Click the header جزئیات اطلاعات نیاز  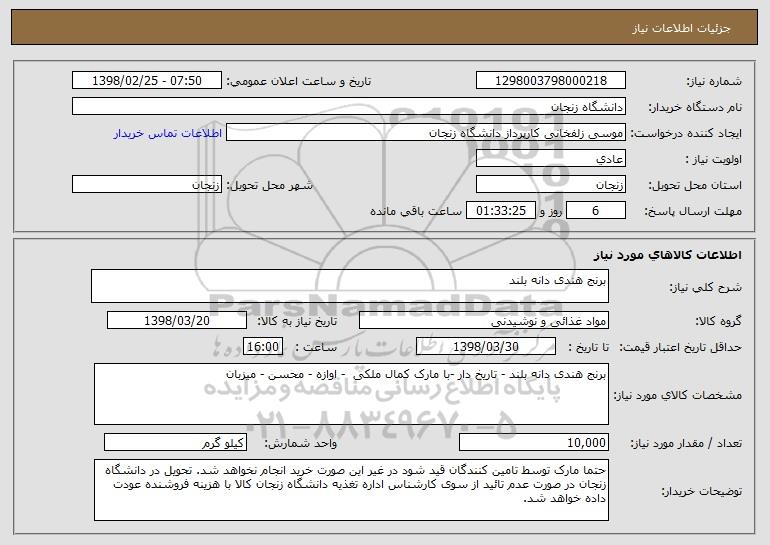tap(681, 28)
